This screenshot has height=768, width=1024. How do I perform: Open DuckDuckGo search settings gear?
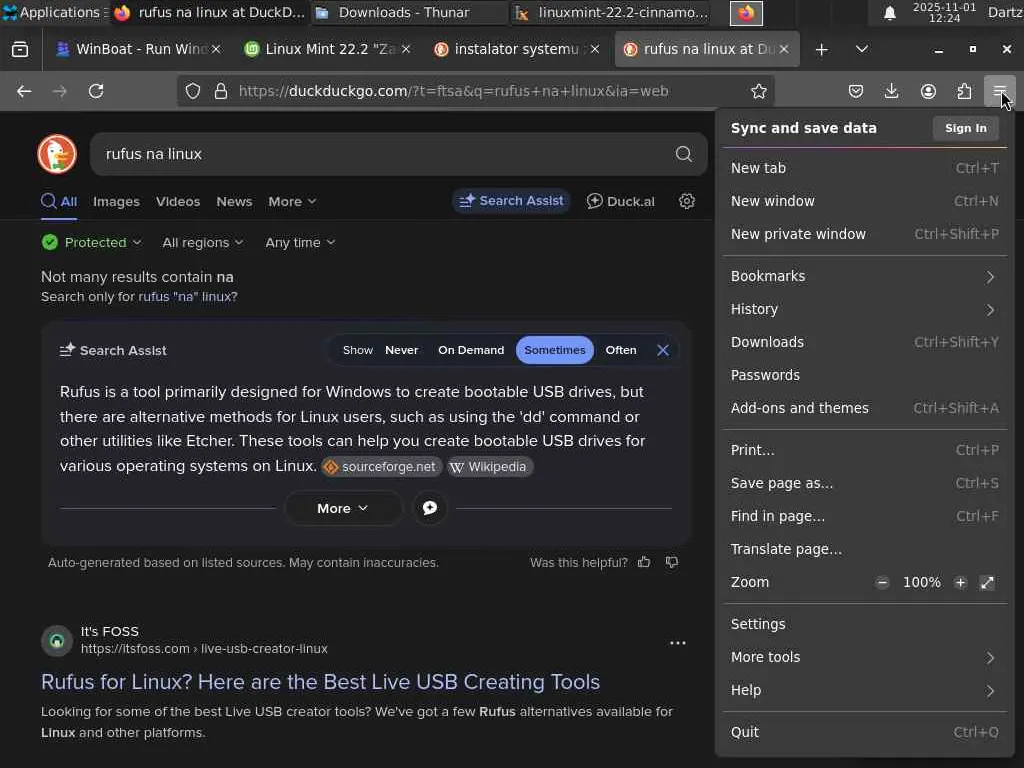point(686,201)
